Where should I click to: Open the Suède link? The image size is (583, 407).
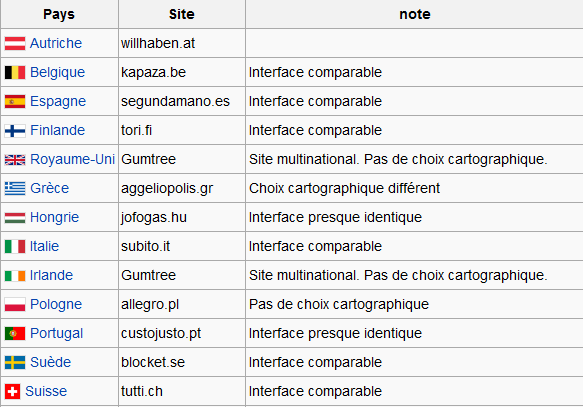[50, 362]
